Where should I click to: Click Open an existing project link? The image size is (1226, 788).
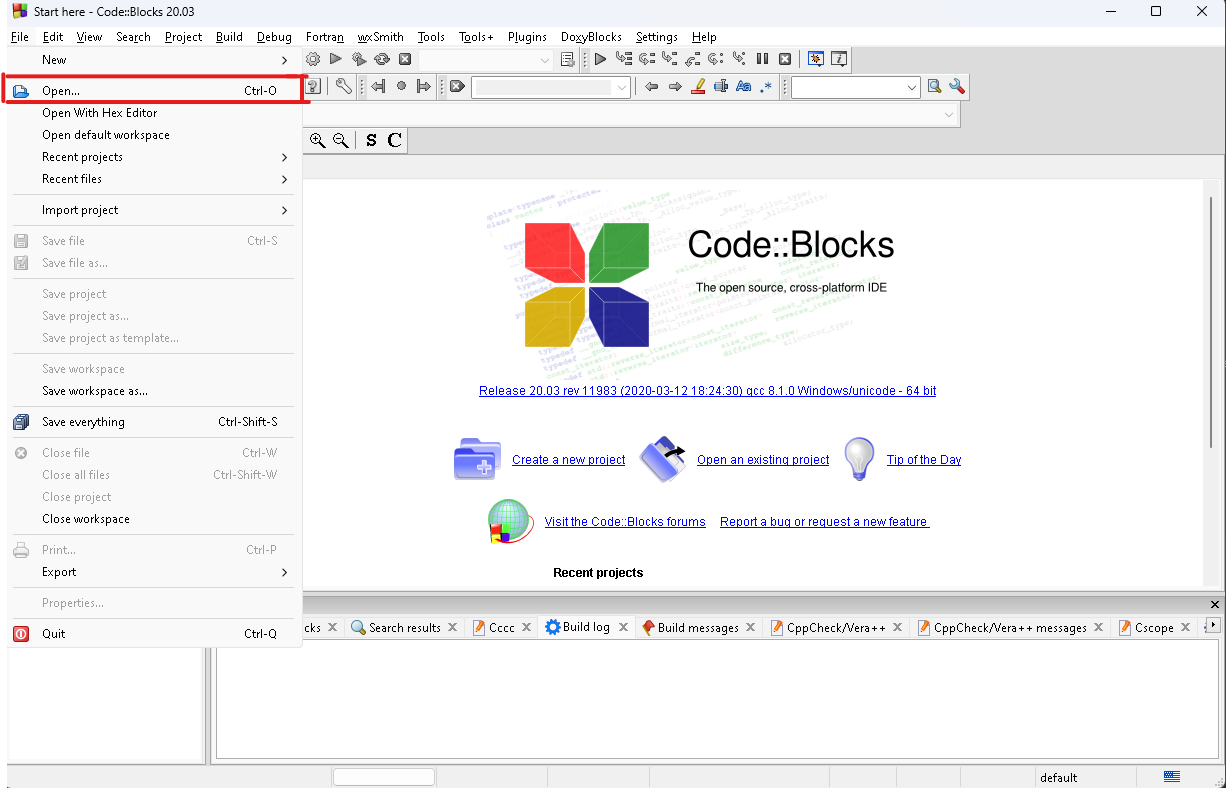[x=763, y=460]
